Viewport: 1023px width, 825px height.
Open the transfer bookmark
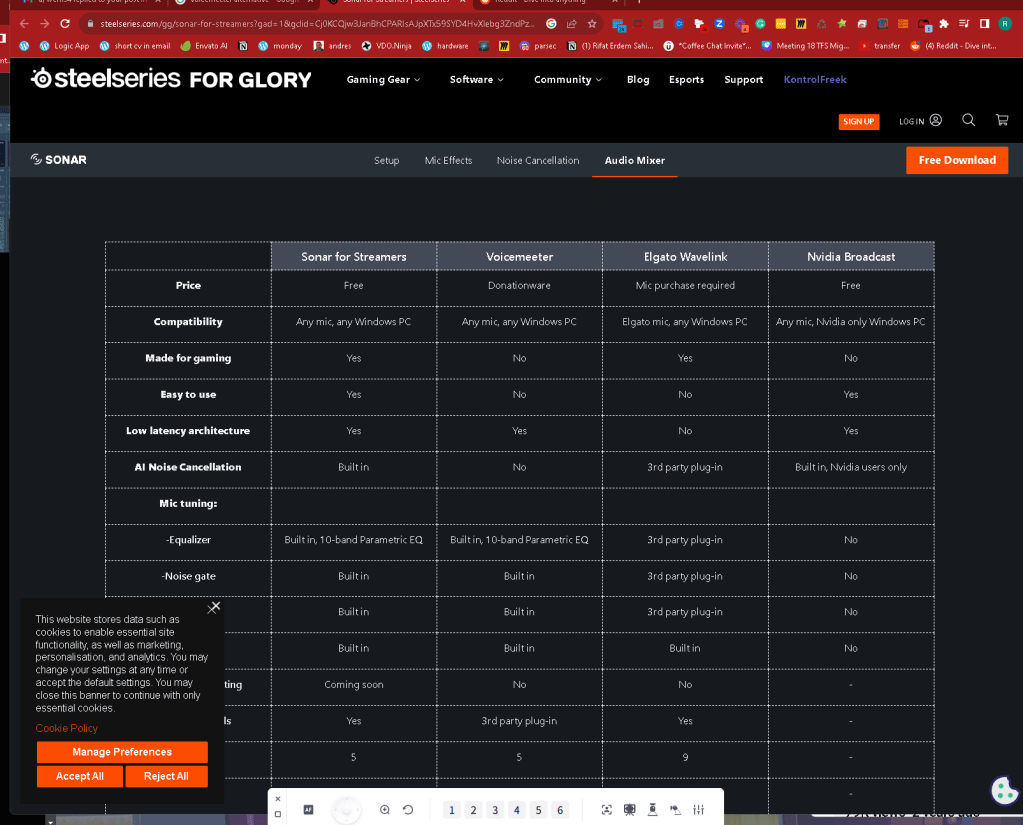[x=879, y=46]
